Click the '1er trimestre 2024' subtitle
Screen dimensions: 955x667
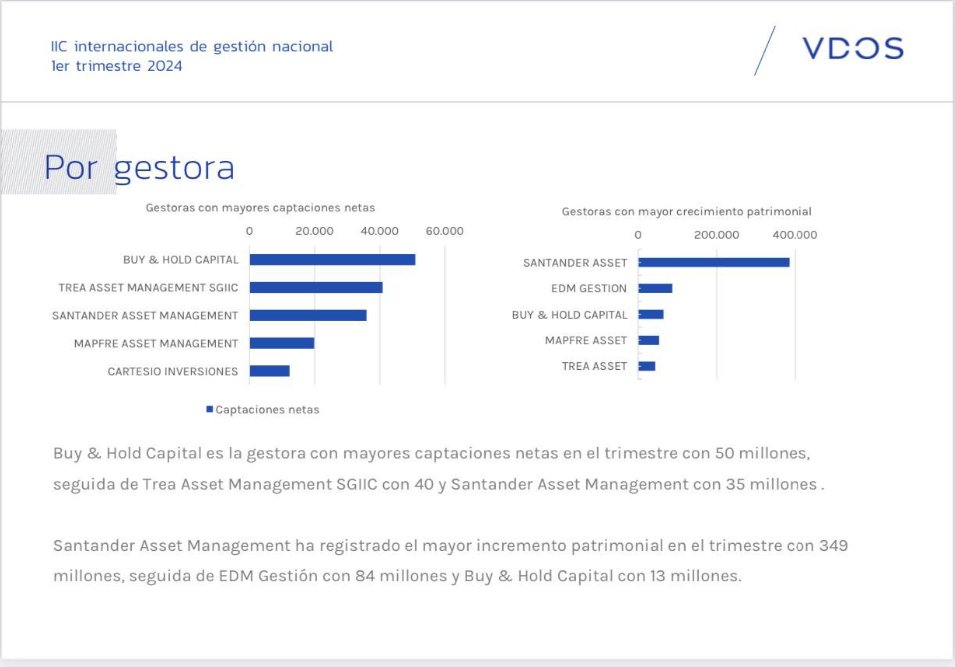[x=116, y=66]
